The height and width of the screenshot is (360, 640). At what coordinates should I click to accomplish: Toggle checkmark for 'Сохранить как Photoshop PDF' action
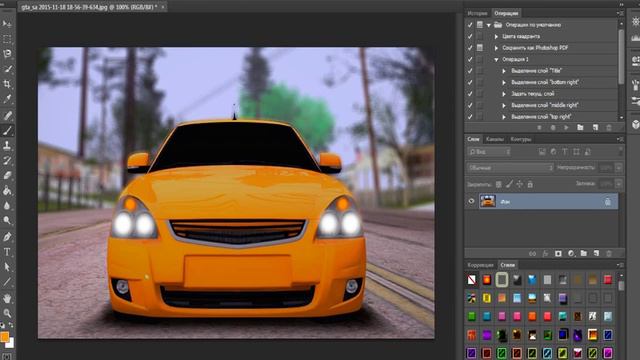pyautogui.click(x=470, y=48)
